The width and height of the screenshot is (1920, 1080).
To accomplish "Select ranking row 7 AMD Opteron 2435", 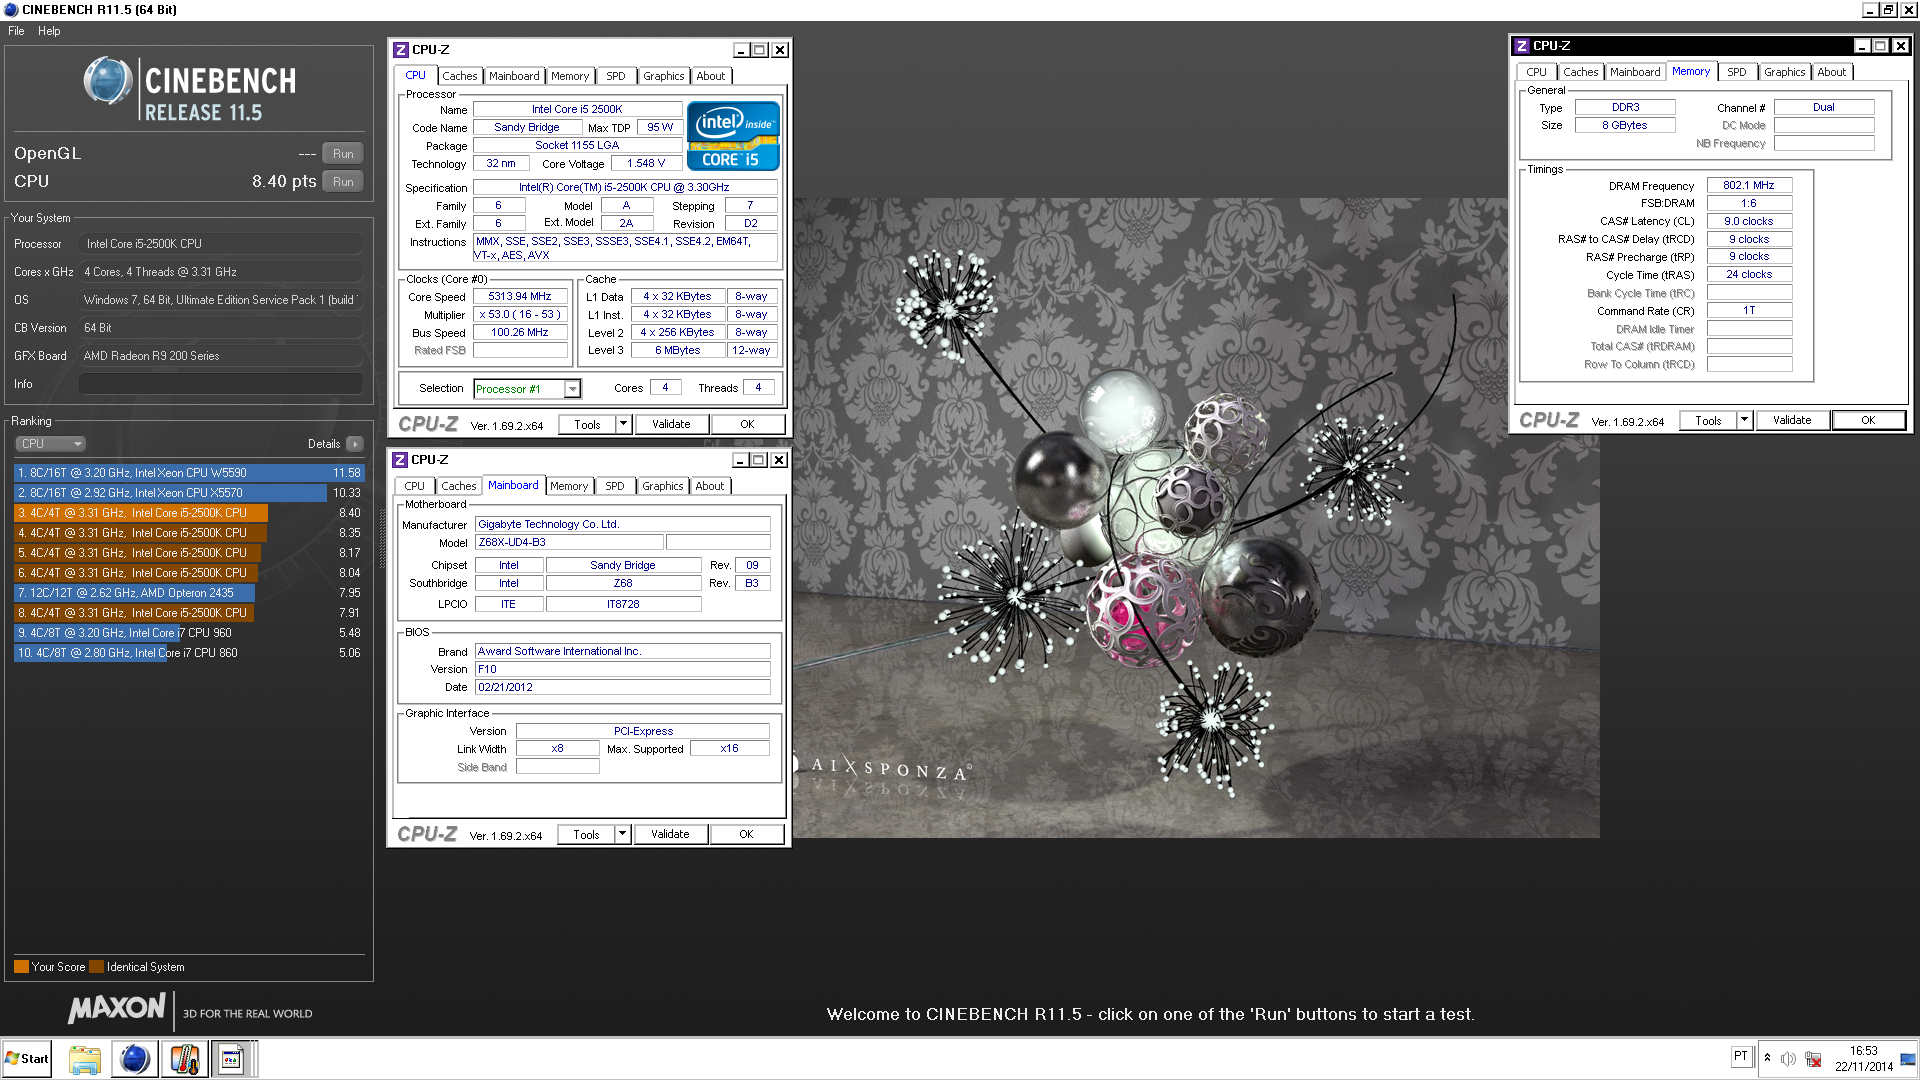I will coord(189,593).
